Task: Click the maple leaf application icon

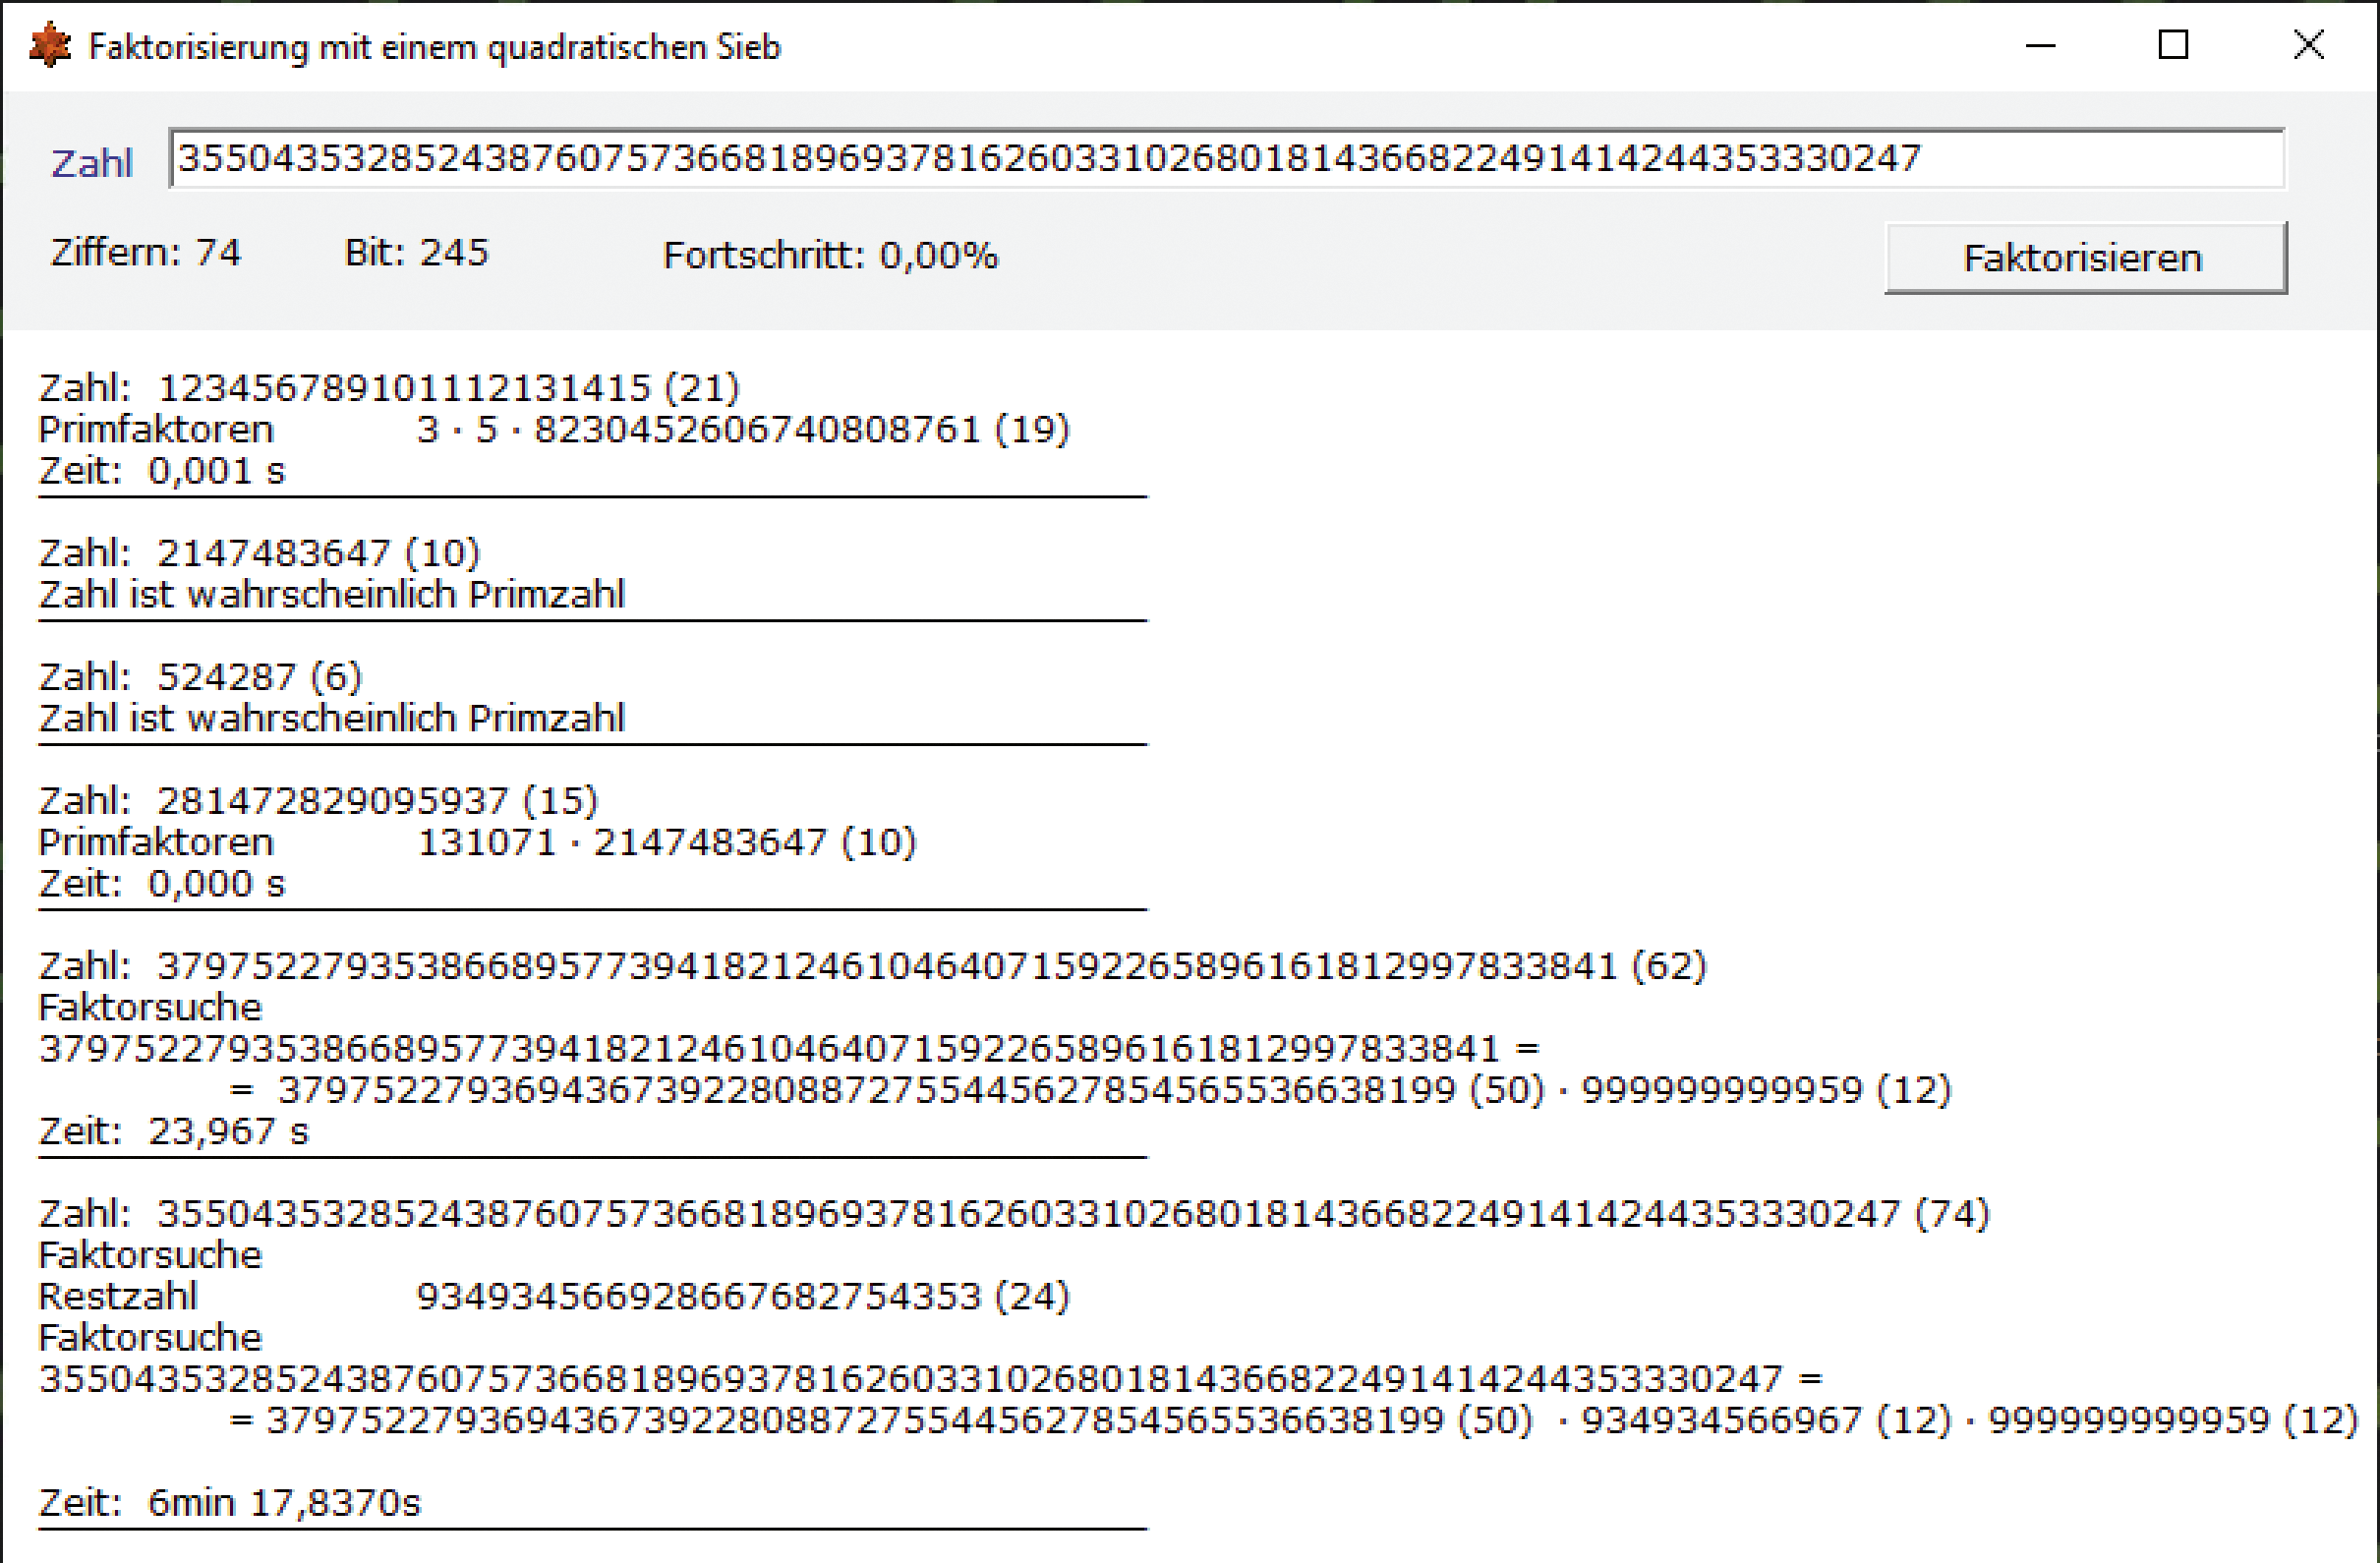Action: tap(50, 46)
